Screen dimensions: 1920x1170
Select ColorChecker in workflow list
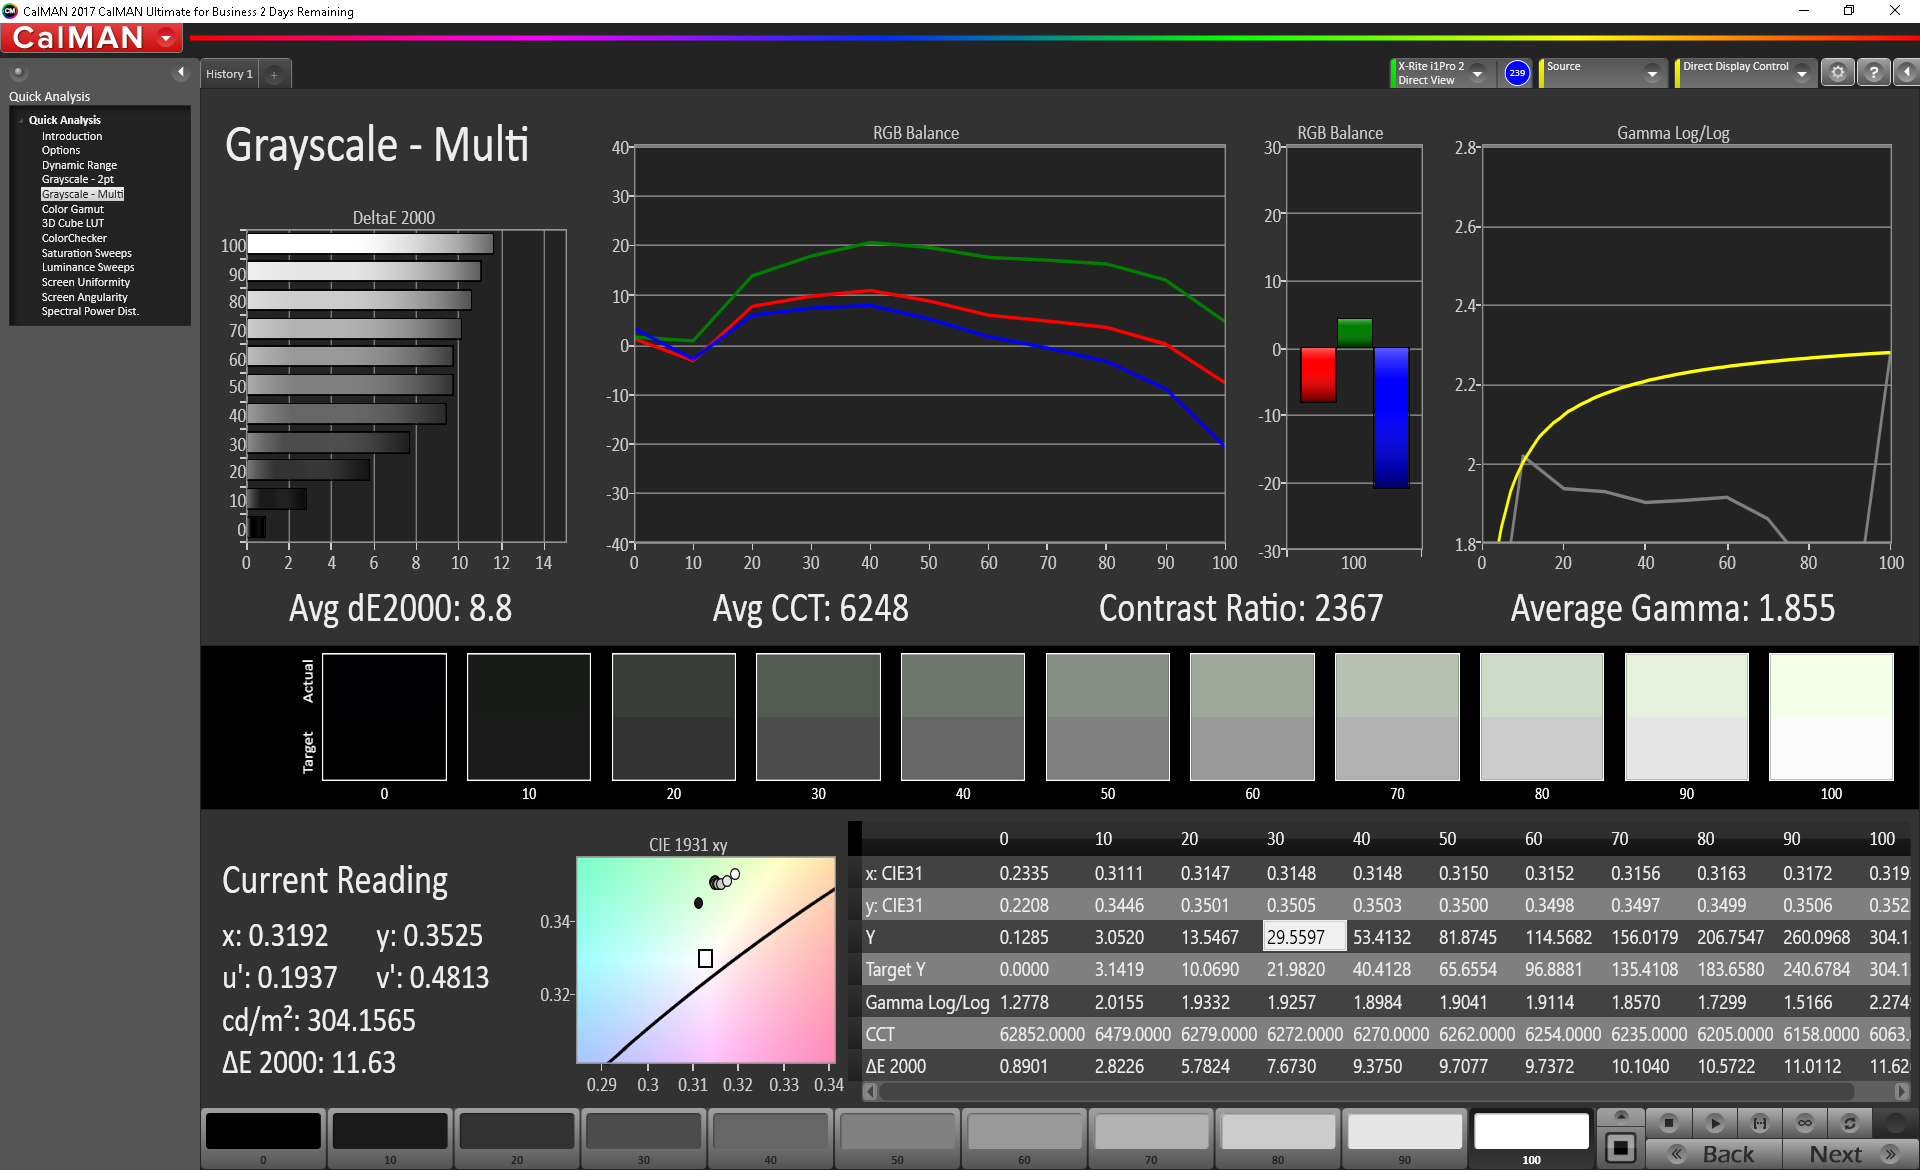[74, 238]
